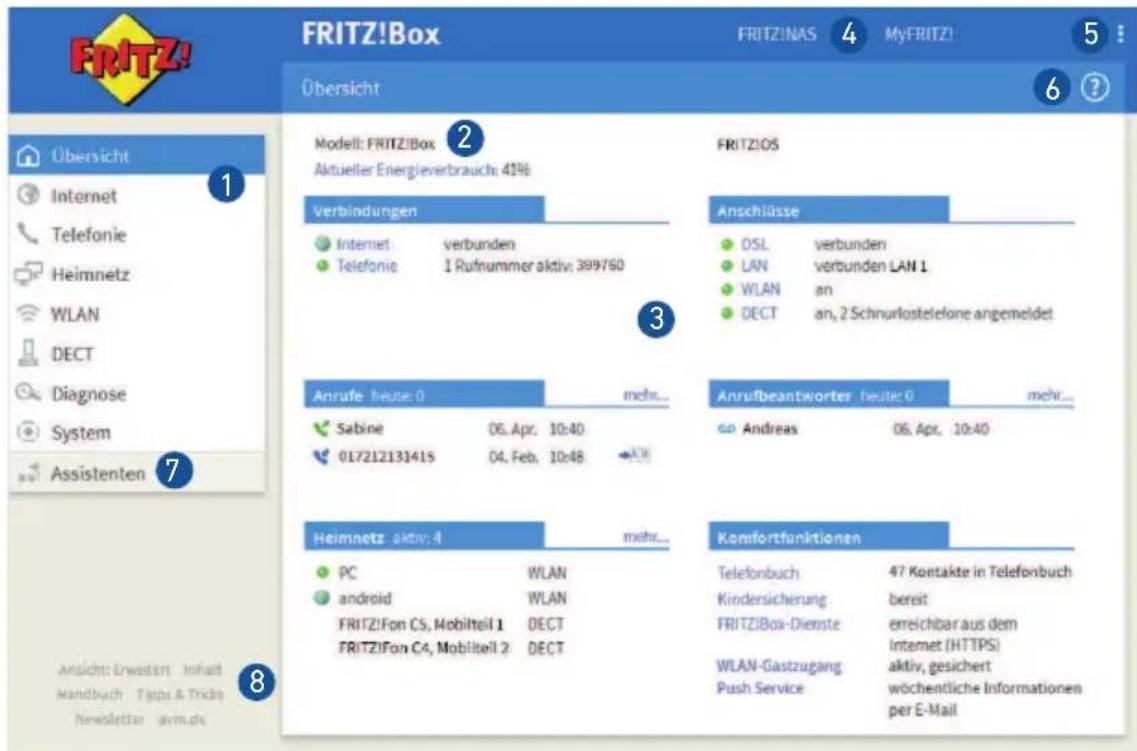Click green status dot beside android device
Image resolution: width=1137 pixels, height=751 pixels.
pos(323,598)
